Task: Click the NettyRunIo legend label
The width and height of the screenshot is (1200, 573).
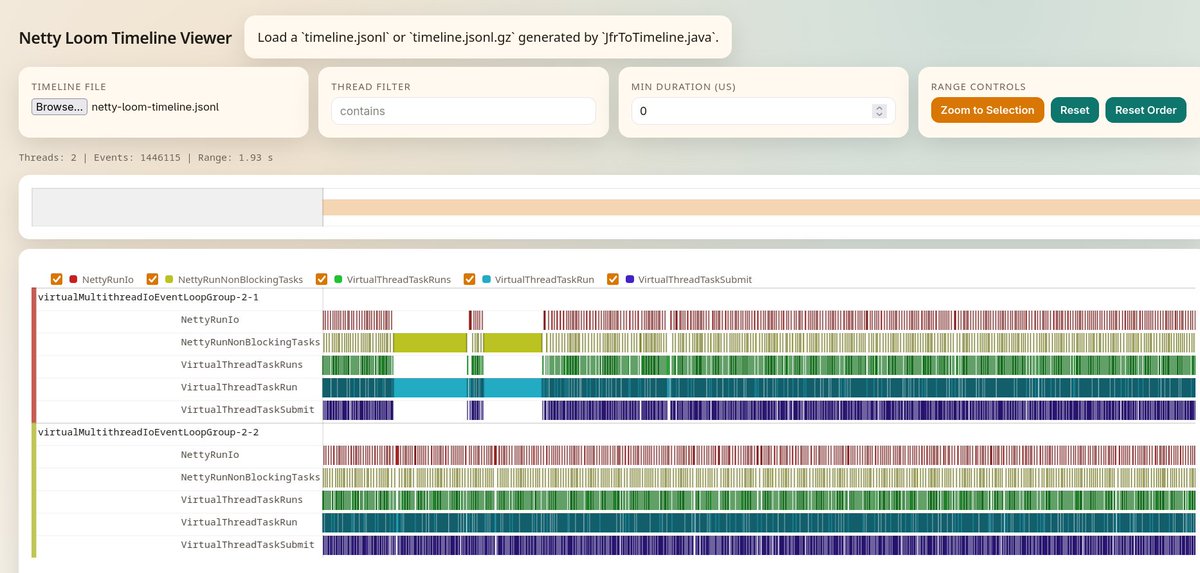Action: coord(108,280)
